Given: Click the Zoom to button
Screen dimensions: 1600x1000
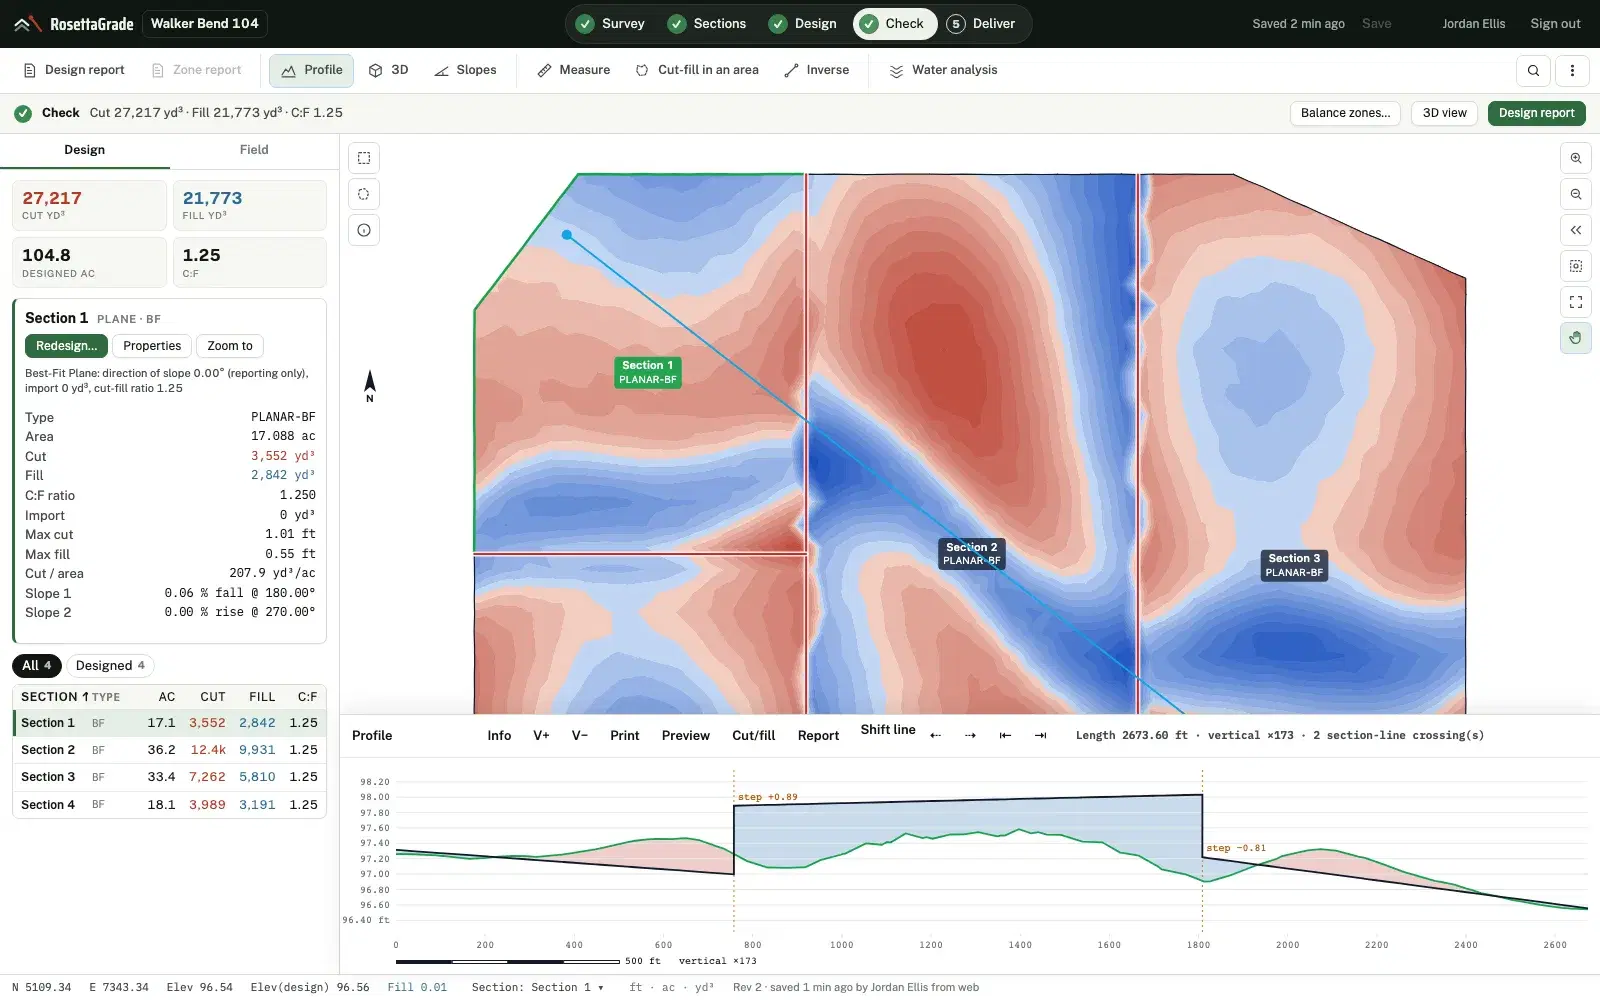Looking at the screenshot, I should (x=230, y=346).
